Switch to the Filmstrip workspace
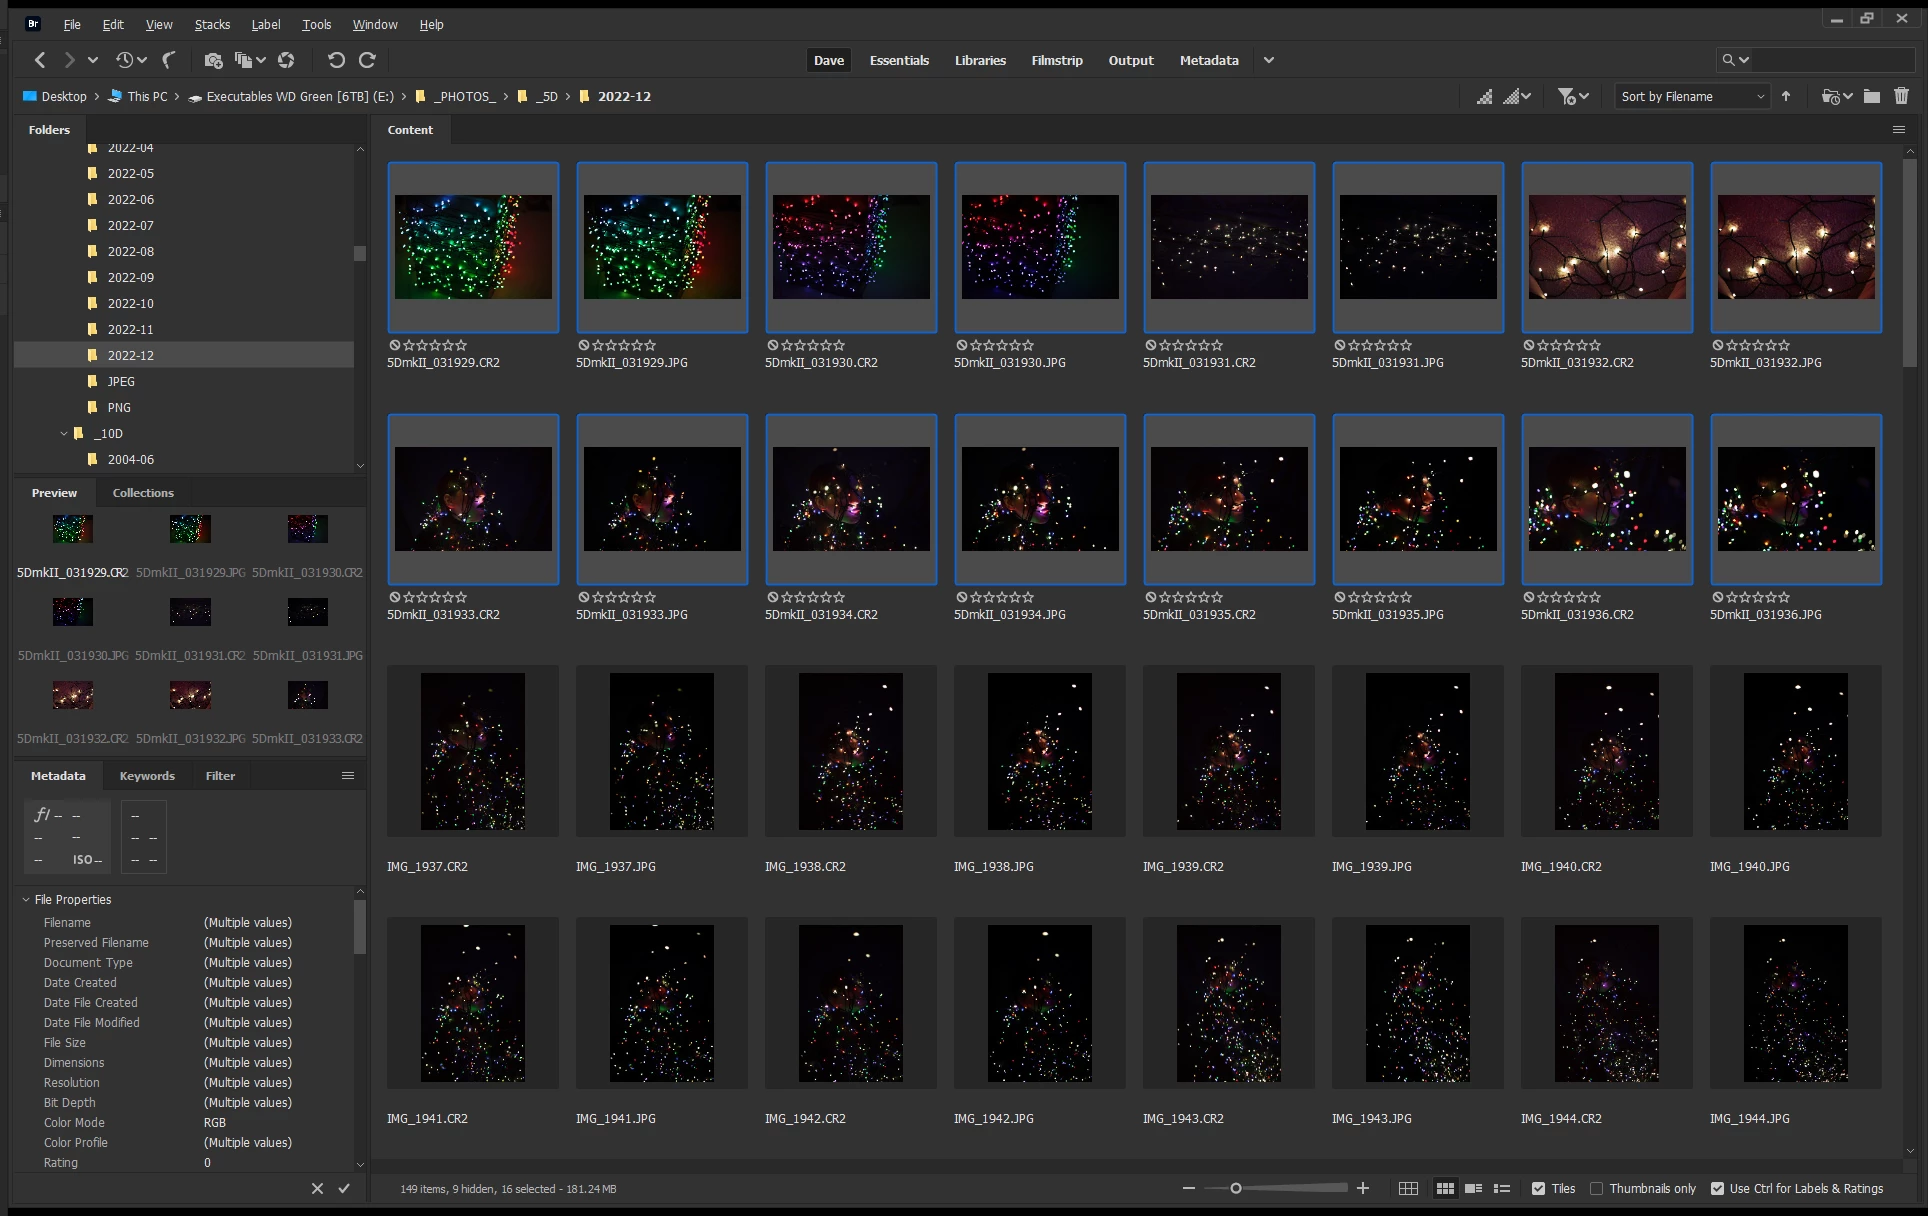Screen dimensions: 1928x1216 [1057, 60]
